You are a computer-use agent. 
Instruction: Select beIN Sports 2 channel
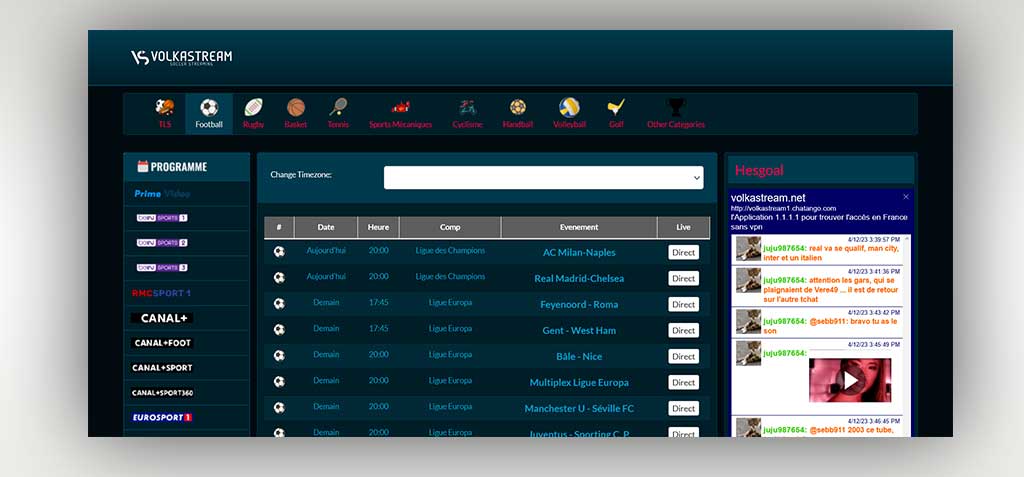[162, 242]
